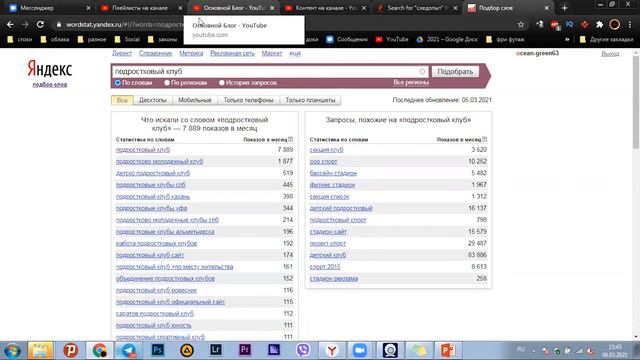Expand the hidden bookmarks chevron
Image resolution: width=640 pixels, height=360 pixels.
567,40
